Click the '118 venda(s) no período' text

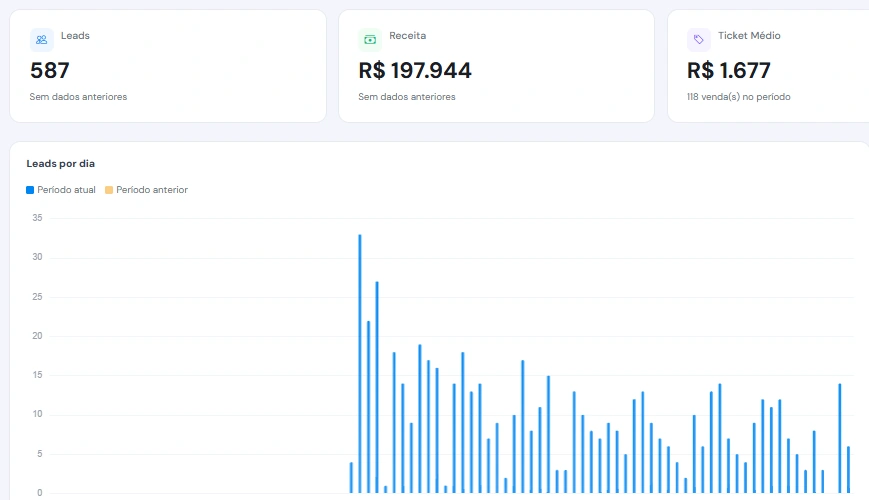pyautogui.click(x=739, y=97)
